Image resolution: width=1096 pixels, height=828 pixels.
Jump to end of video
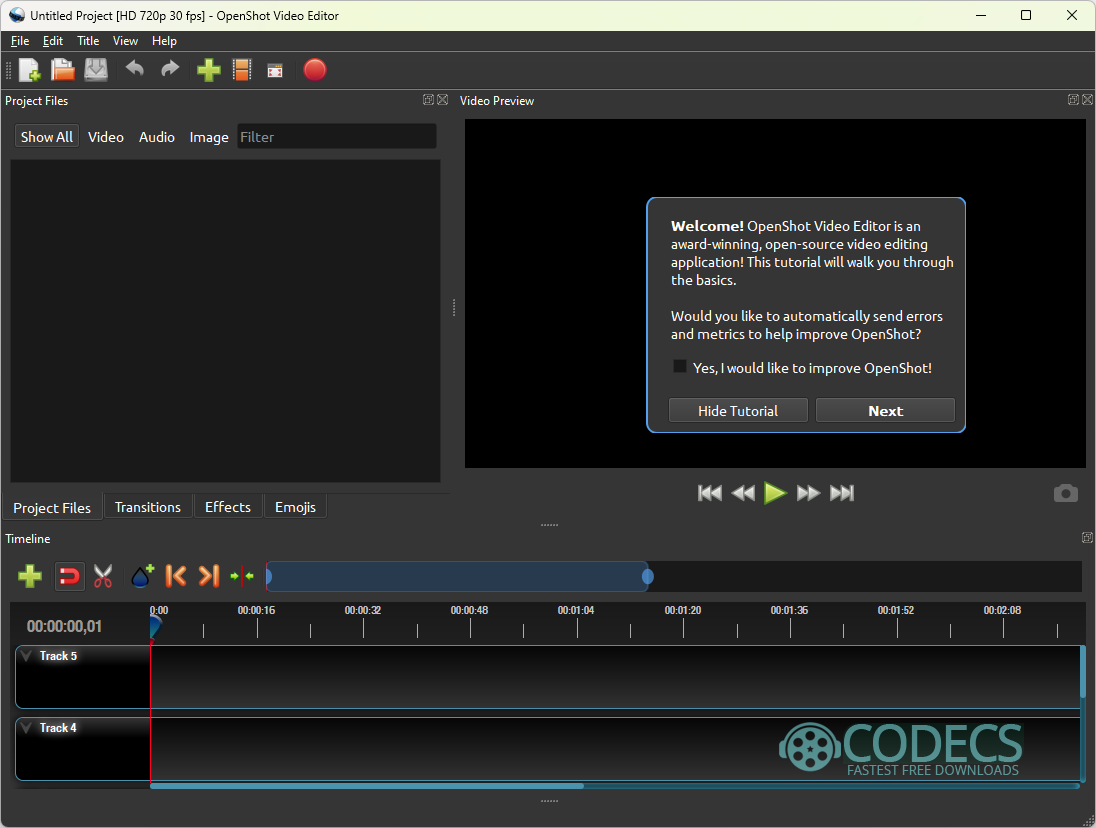(x=842, y=493)
